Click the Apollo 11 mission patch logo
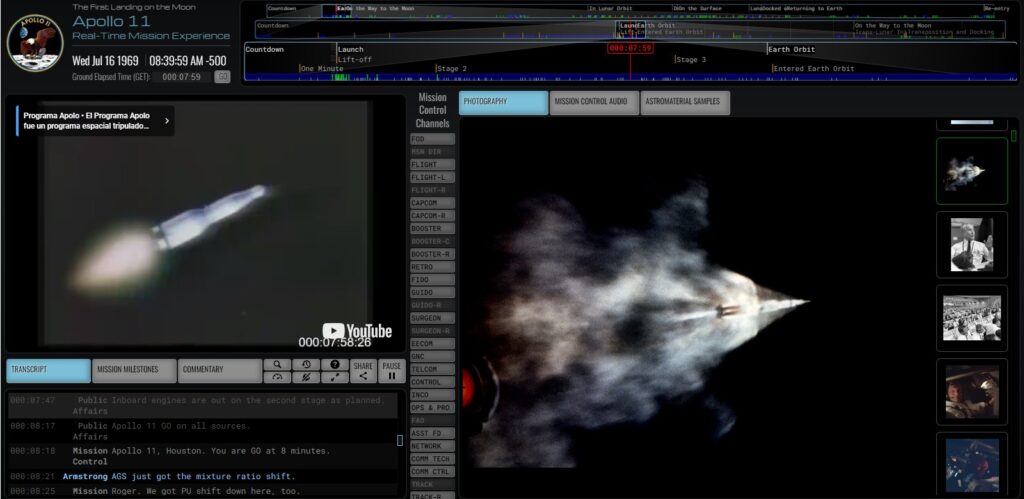Image resolution: width=1024 pixels, height=499 pixels. tap(35, 43)
